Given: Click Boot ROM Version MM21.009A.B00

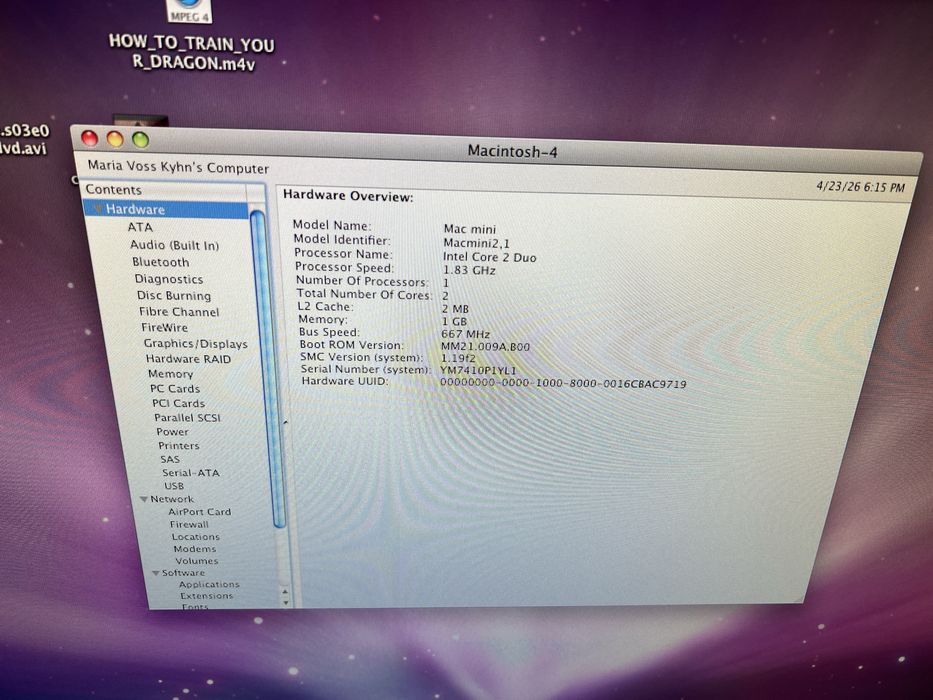Looking at the screenshot, I should coord(485,346).
